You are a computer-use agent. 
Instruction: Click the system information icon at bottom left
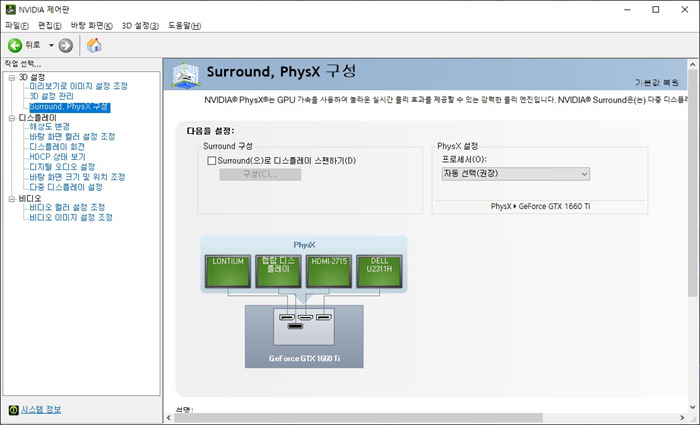click(13, 409)
